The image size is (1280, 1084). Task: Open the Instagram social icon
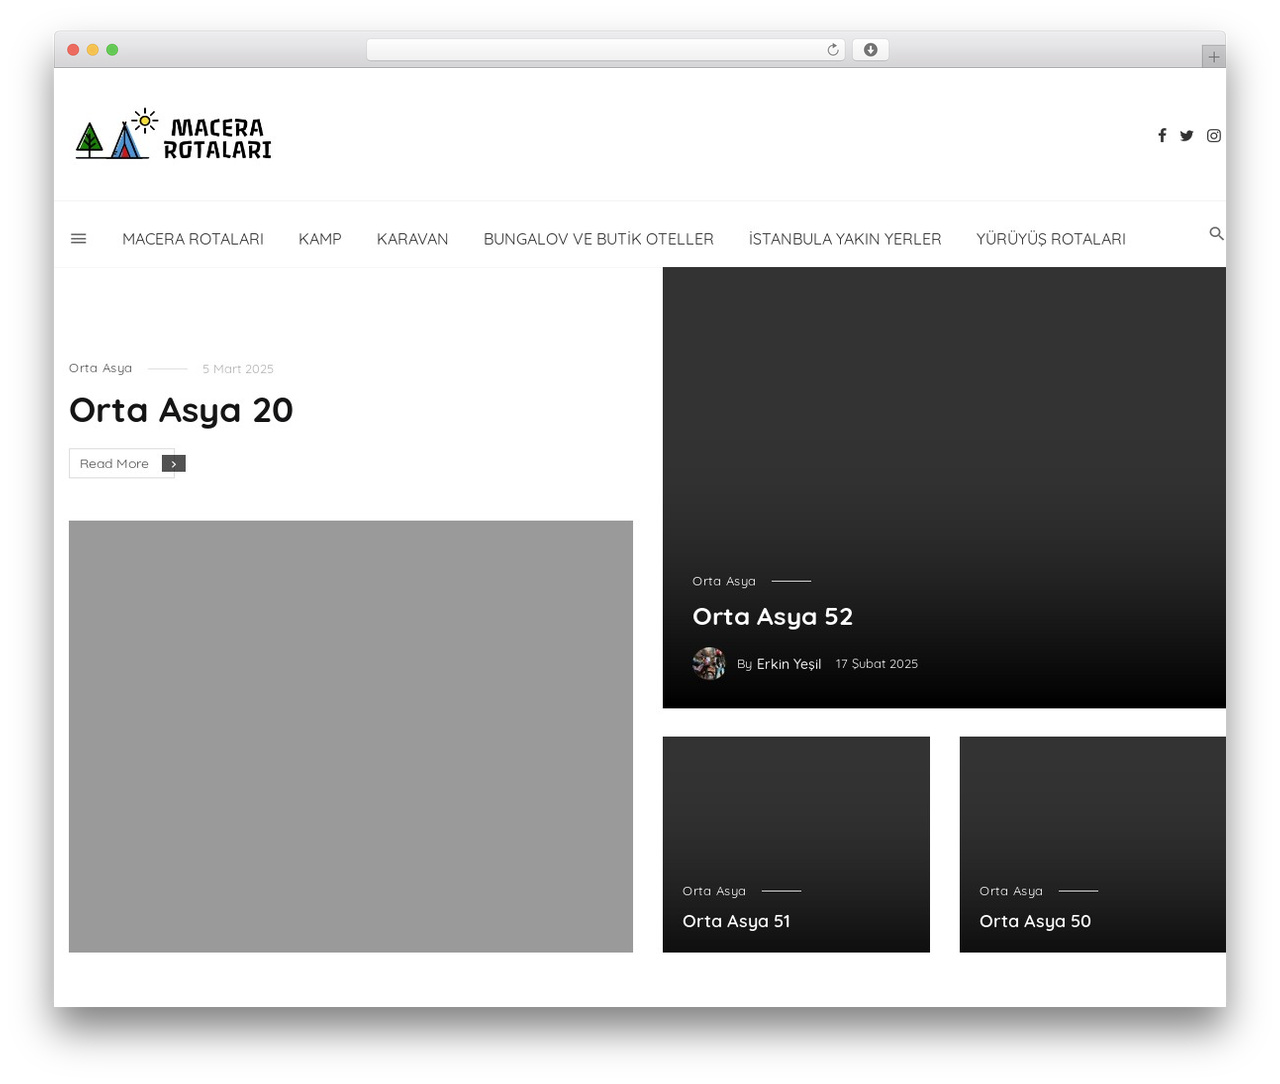1213,136
